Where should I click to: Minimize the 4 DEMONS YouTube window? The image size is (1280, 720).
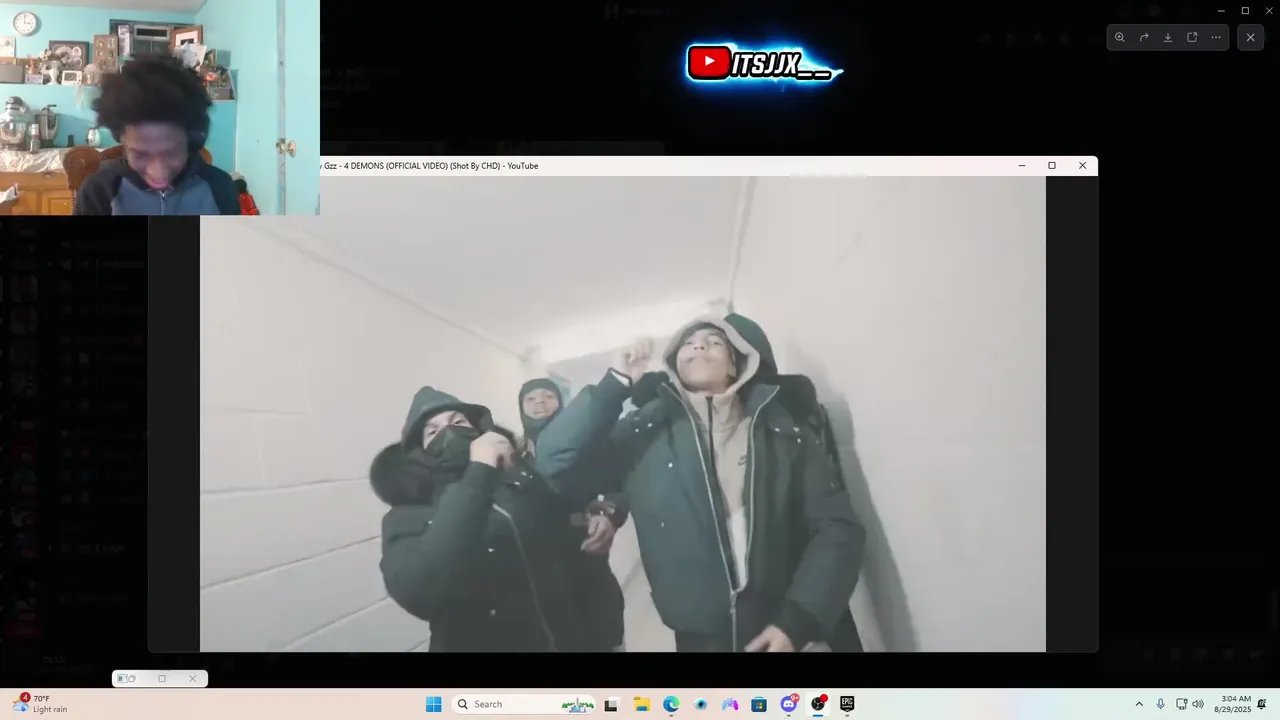[1021, 166]
